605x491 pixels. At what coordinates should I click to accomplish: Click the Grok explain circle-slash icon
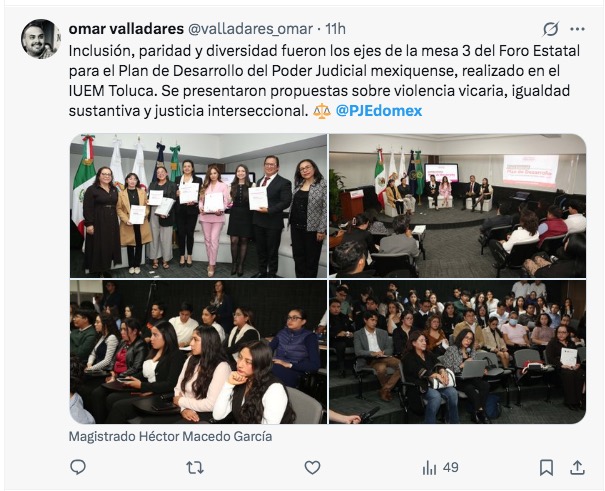click(551, 29)
